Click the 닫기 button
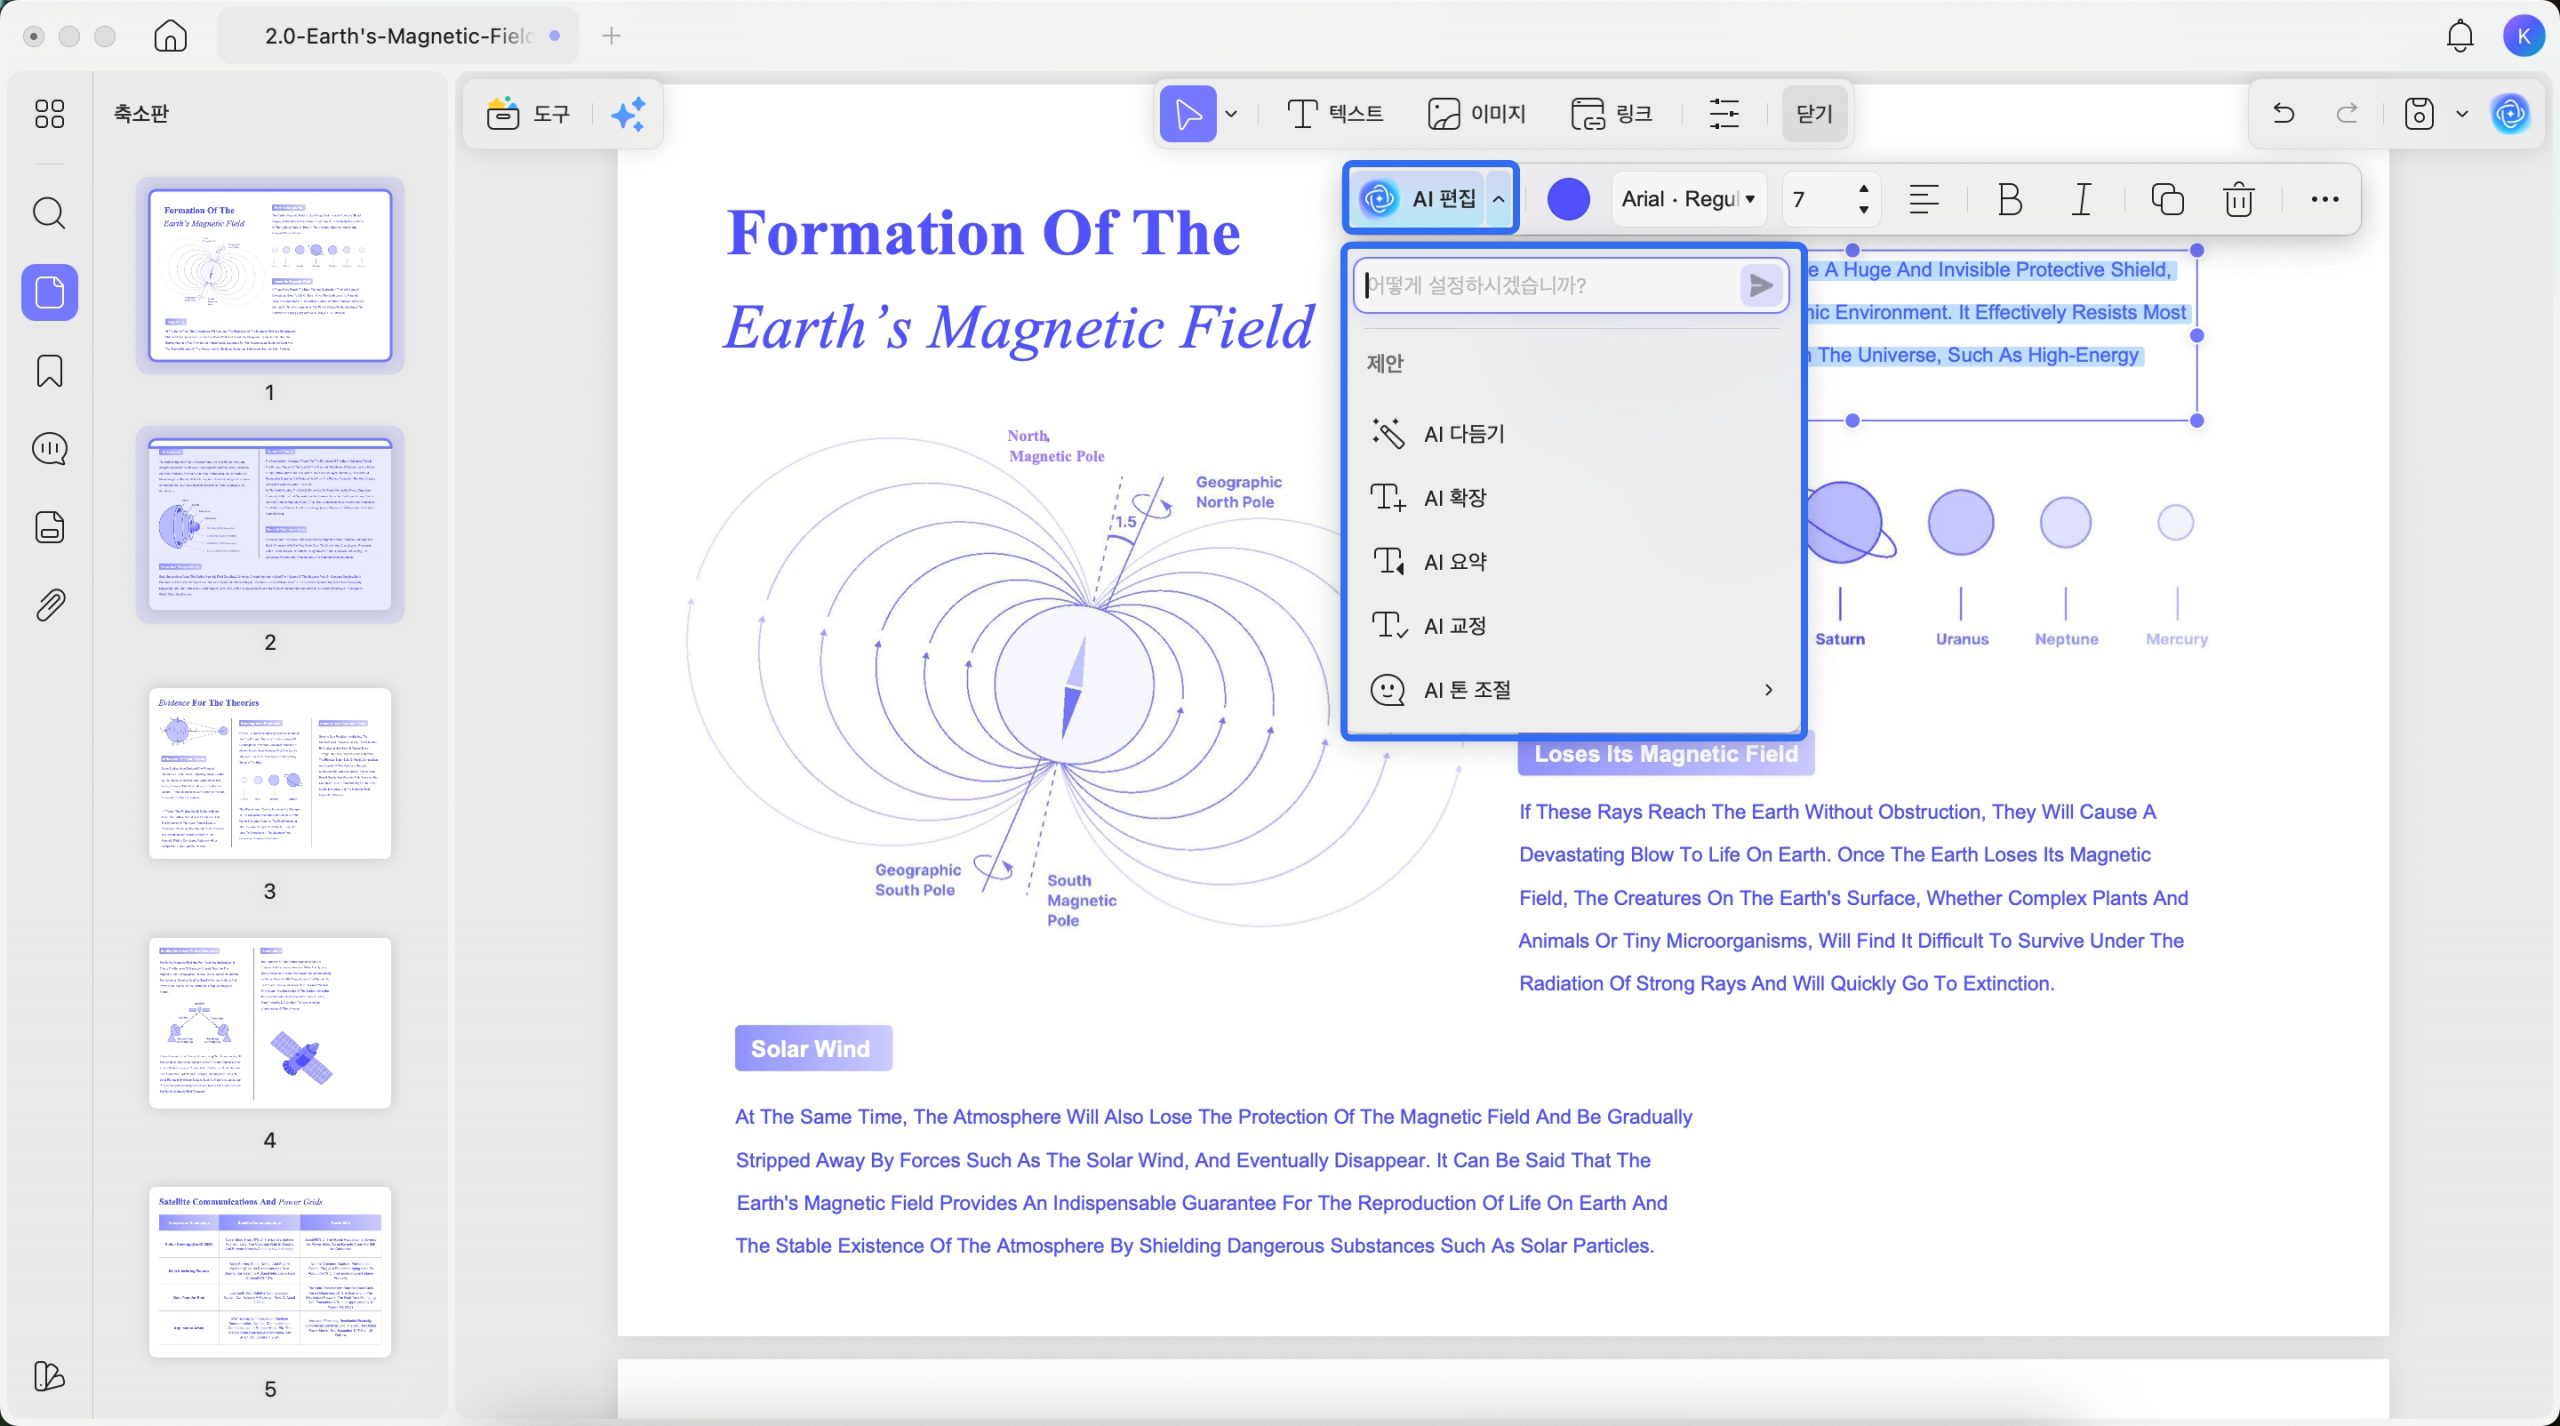Image resolution: width=2560 pixels, height=1426 pixels. pyautogui.click(x=1814, y=114)
